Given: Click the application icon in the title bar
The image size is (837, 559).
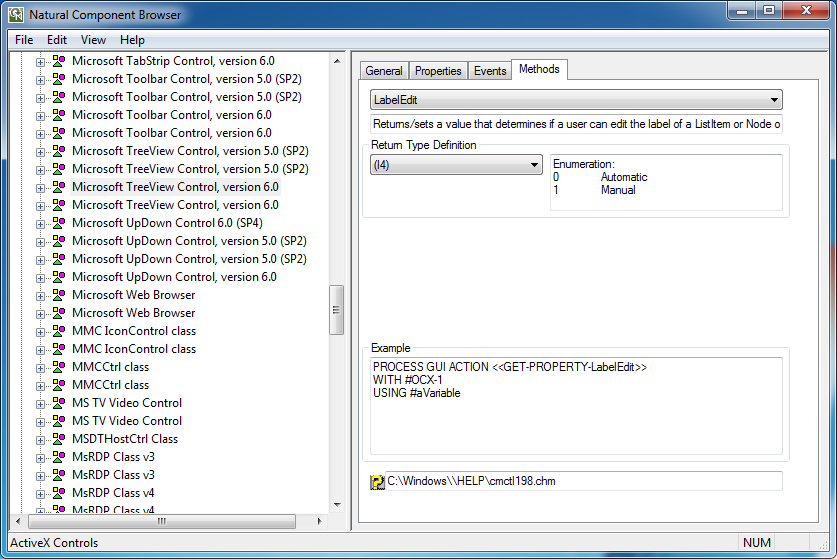Looking at the screenshot, I should click(15, 15).
